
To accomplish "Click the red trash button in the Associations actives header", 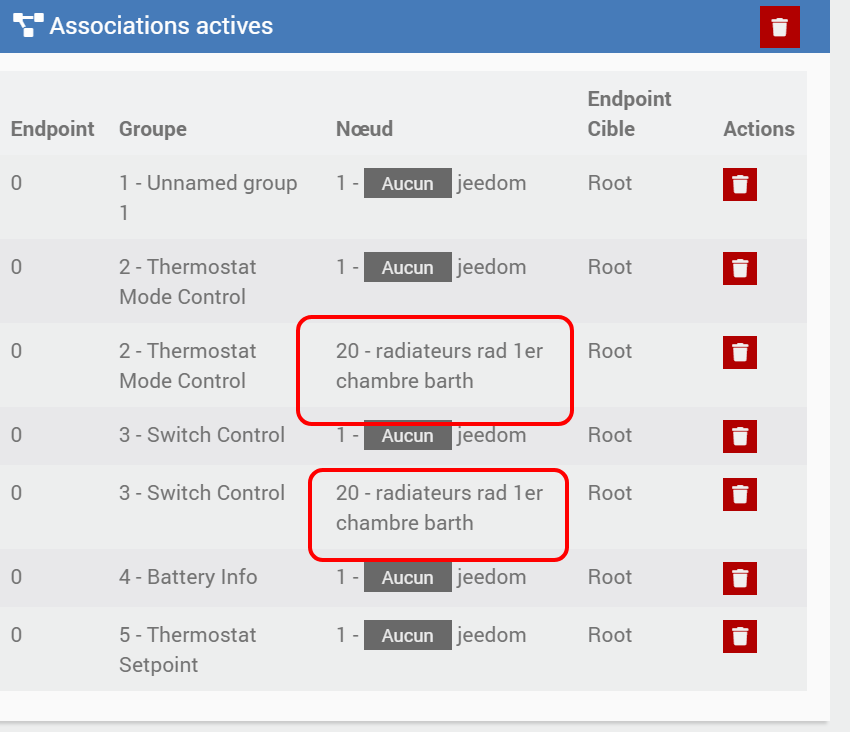I will click(779, 27).
